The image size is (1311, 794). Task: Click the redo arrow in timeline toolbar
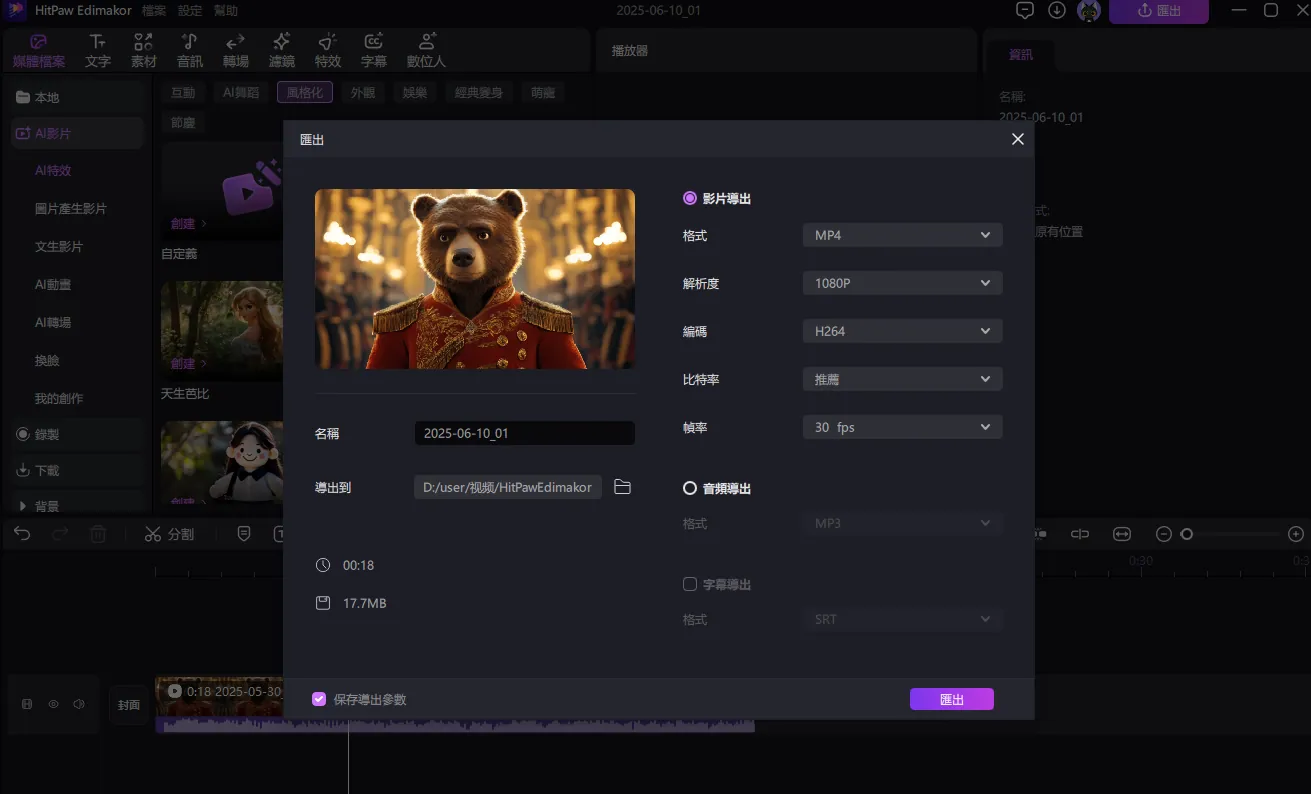pyautogui.click(x=60, y=534)
